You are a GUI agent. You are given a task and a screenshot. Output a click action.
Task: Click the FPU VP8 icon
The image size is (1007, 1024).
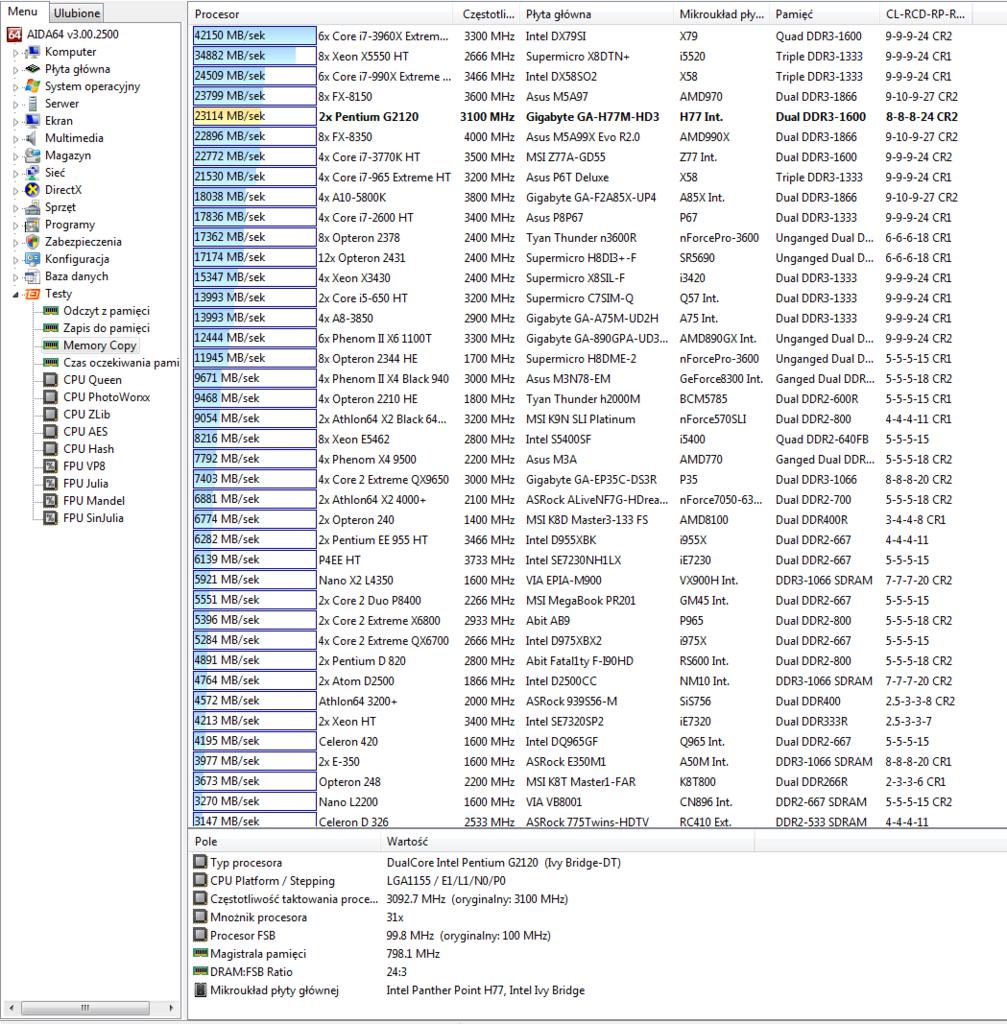(x=50, y=466)
